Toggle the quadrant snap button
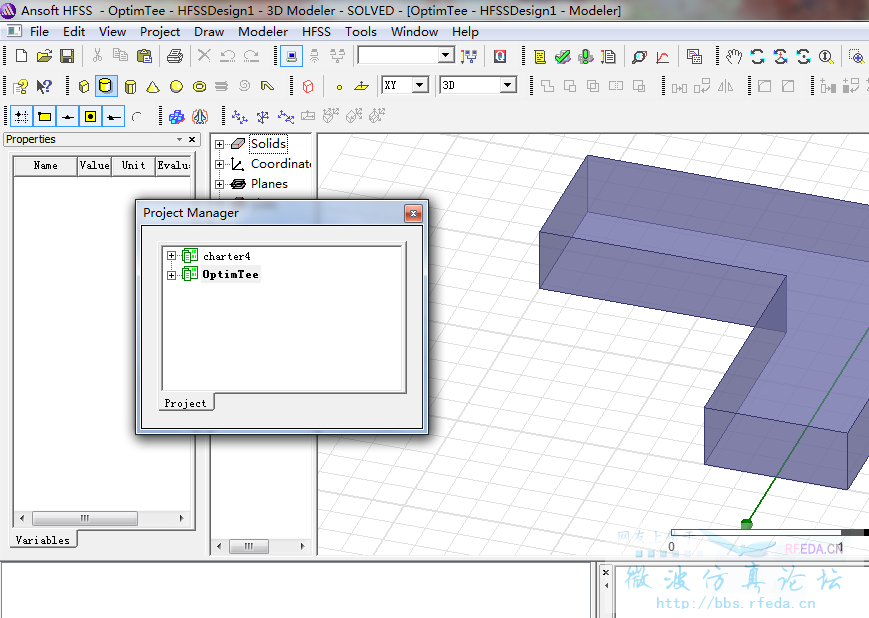869x618 pixels. tap(114, 116)
